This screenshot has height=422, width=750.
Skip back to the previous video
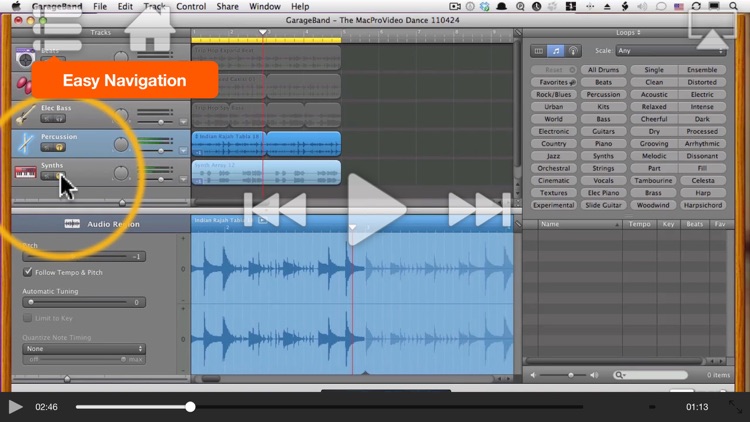(275, 209)
